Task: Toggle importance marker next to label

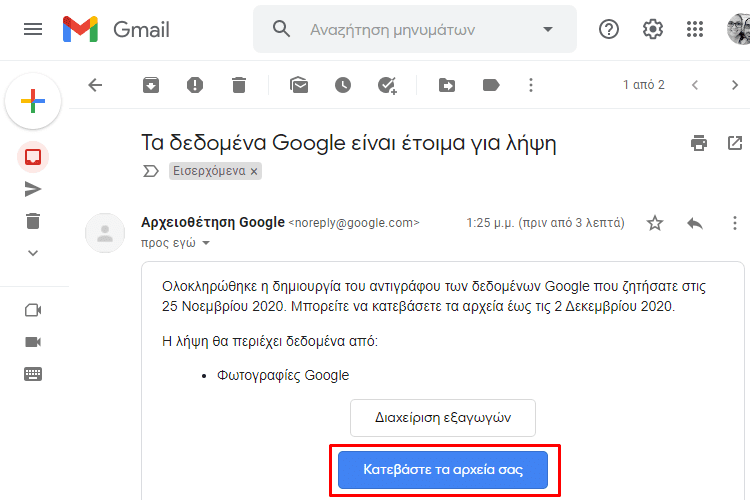Action: click(x=151, y=171)
